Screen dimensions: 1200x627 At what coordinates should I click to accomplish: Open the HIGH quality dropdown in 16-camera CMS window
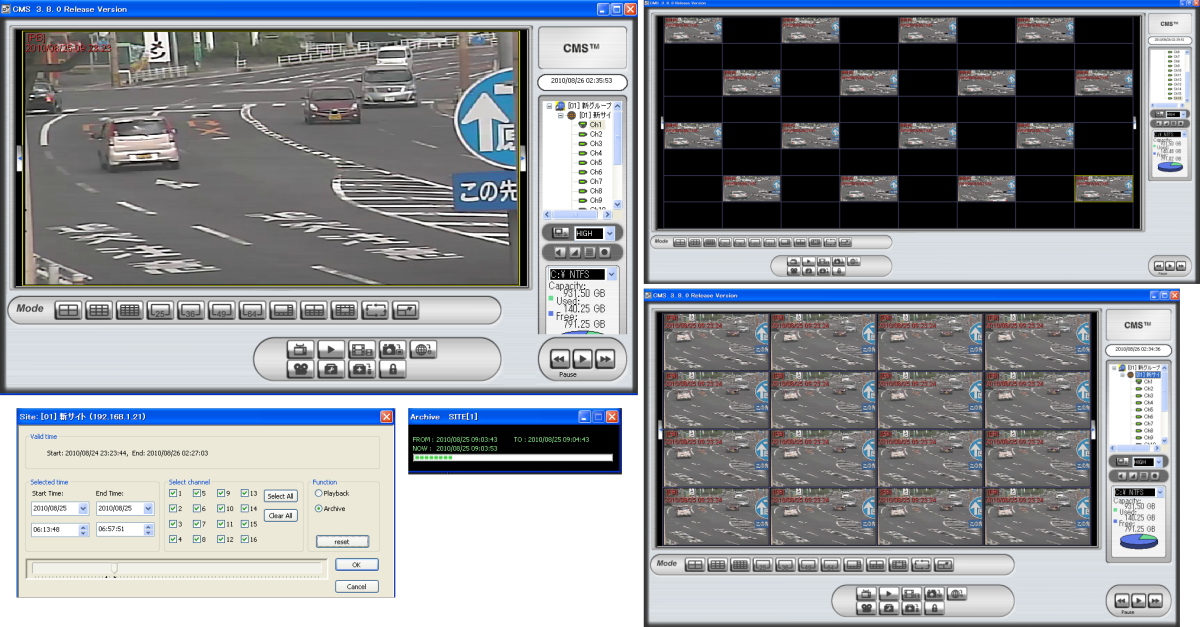tap(1158, 462)
